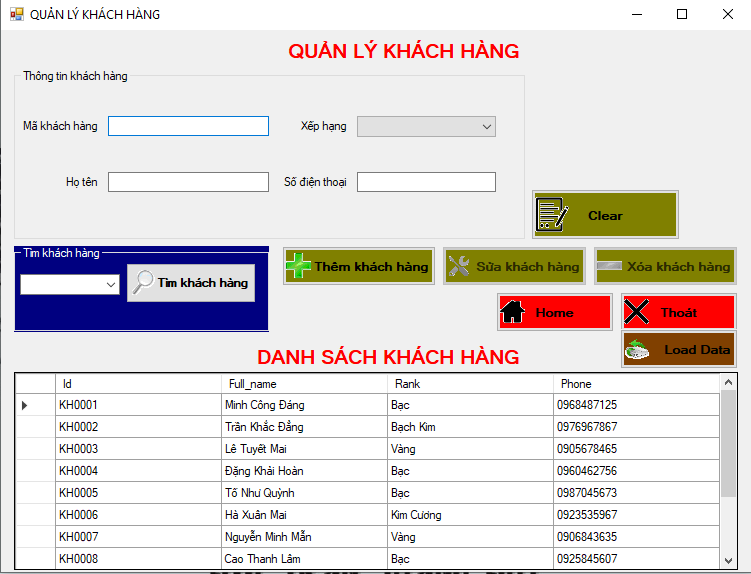Image resolution: width=751 pixels, height=574 pixels.
Task: Click the wrench tools icon on Sửa khách hàng
Action: click(x=459, y=266)
